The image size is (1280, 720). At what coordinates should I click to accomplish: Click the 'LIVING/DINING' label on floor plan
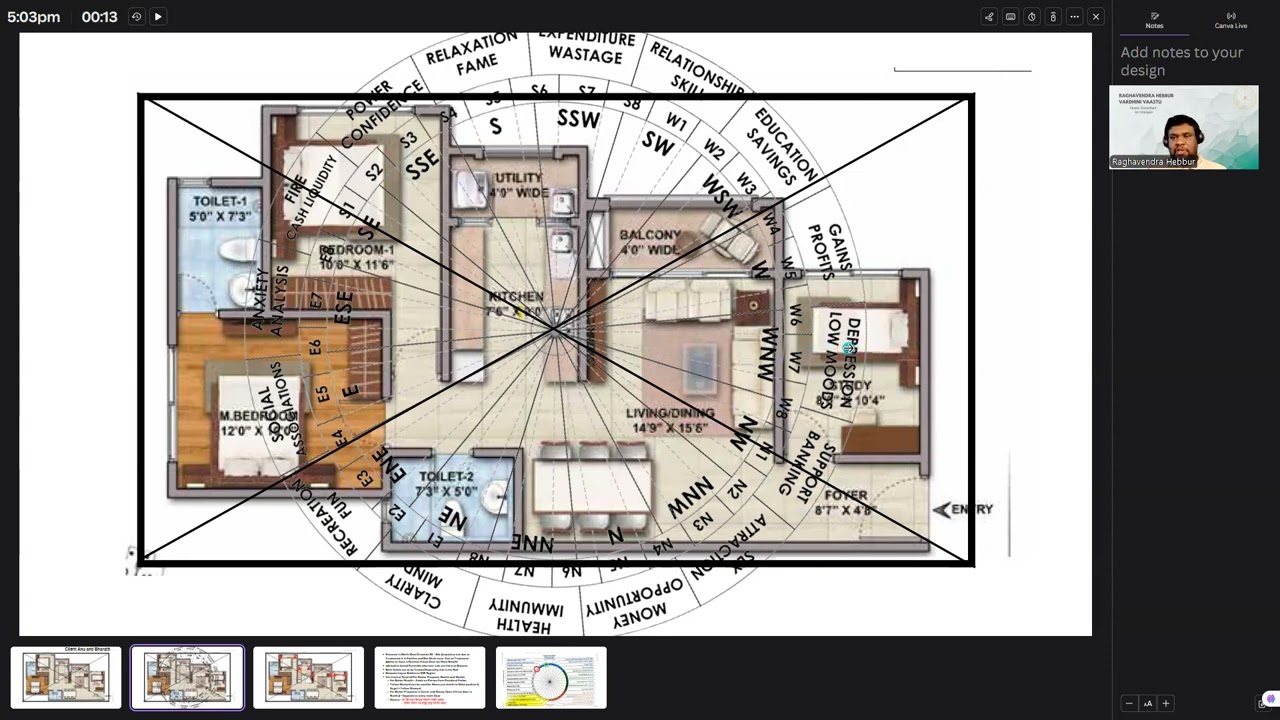pos(670,413)
